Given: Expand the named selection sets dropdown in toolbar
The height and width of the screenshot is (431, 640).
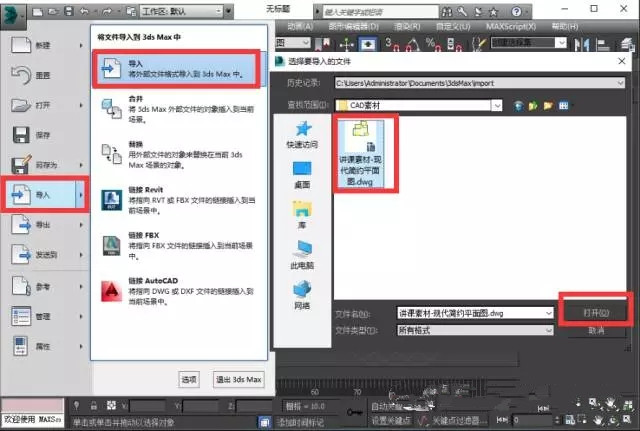Looking at the screenshot, I should click(562, 42).
